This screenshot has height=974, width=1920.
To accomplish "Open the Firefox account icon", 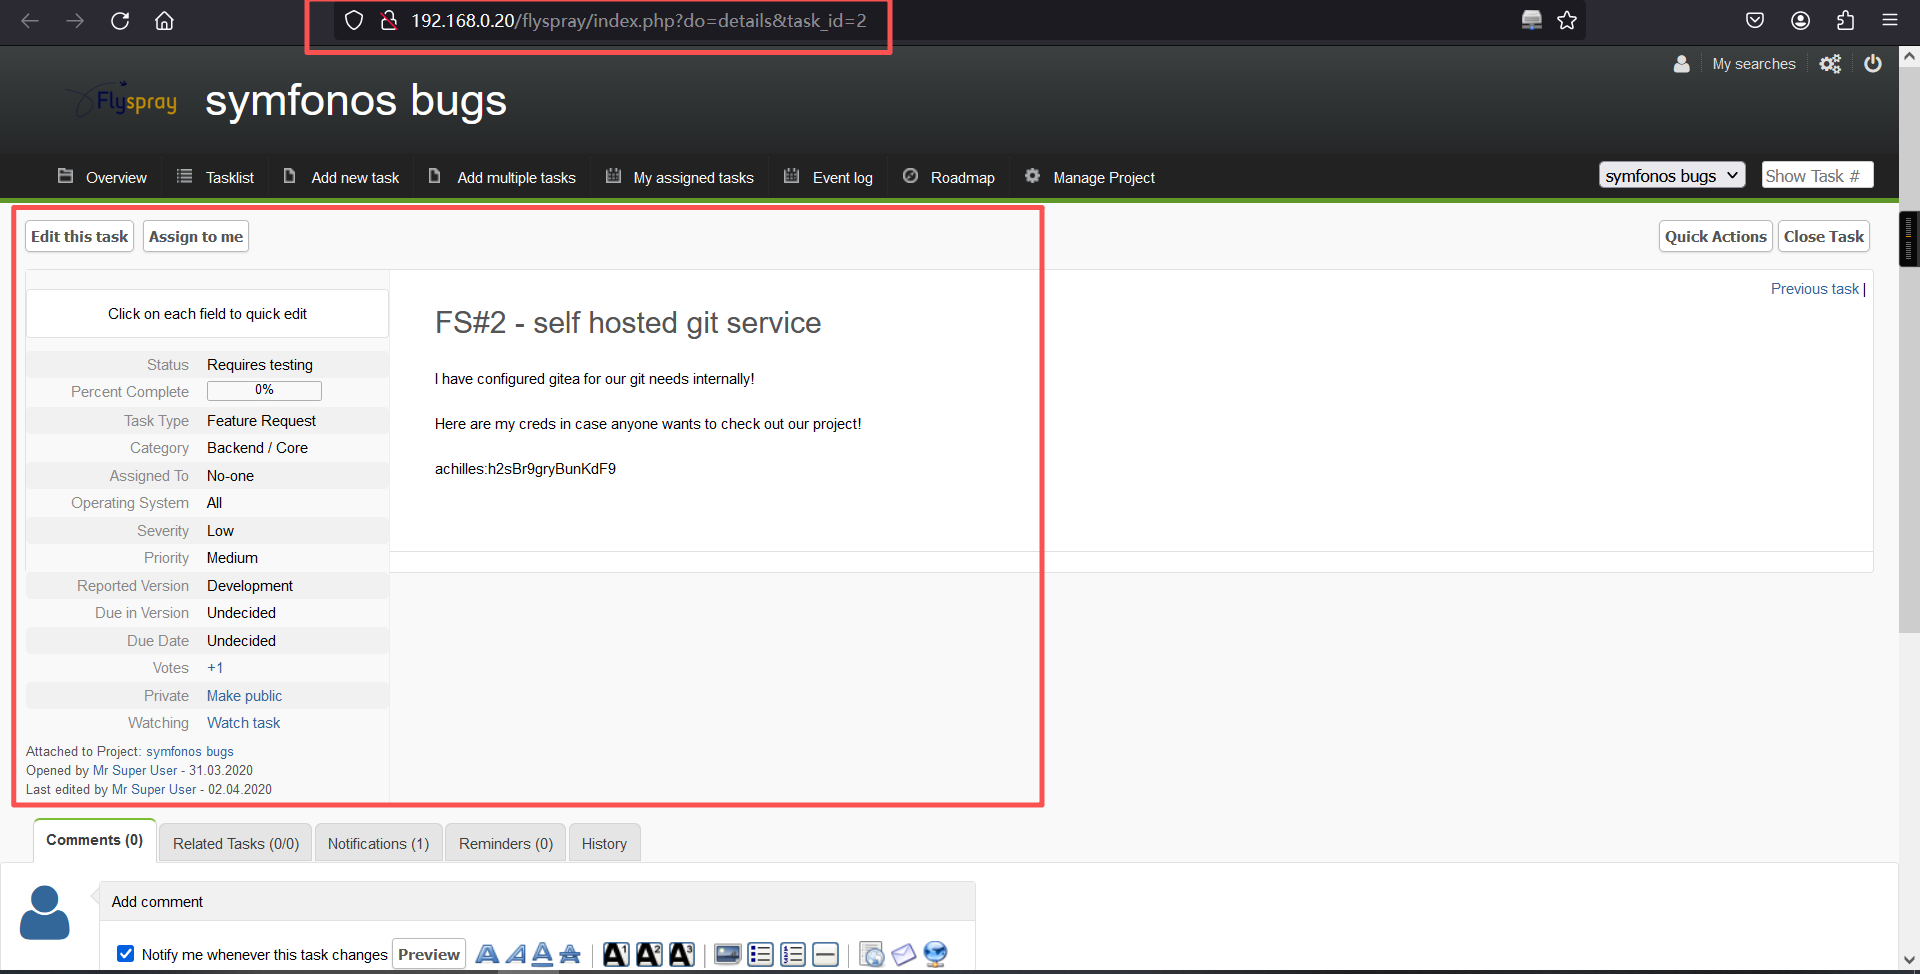I will click(1801, 20).
